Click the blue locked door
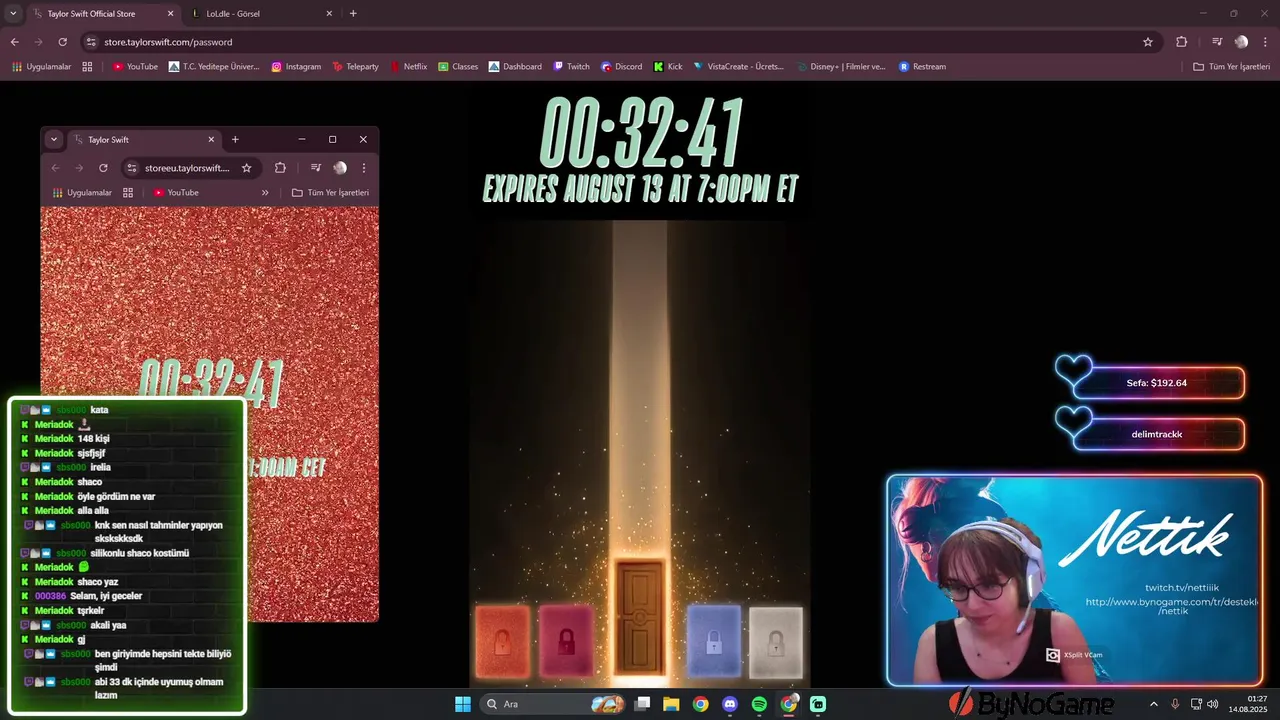This screenshot has height=720, width=1280. (x=714, y=640)
